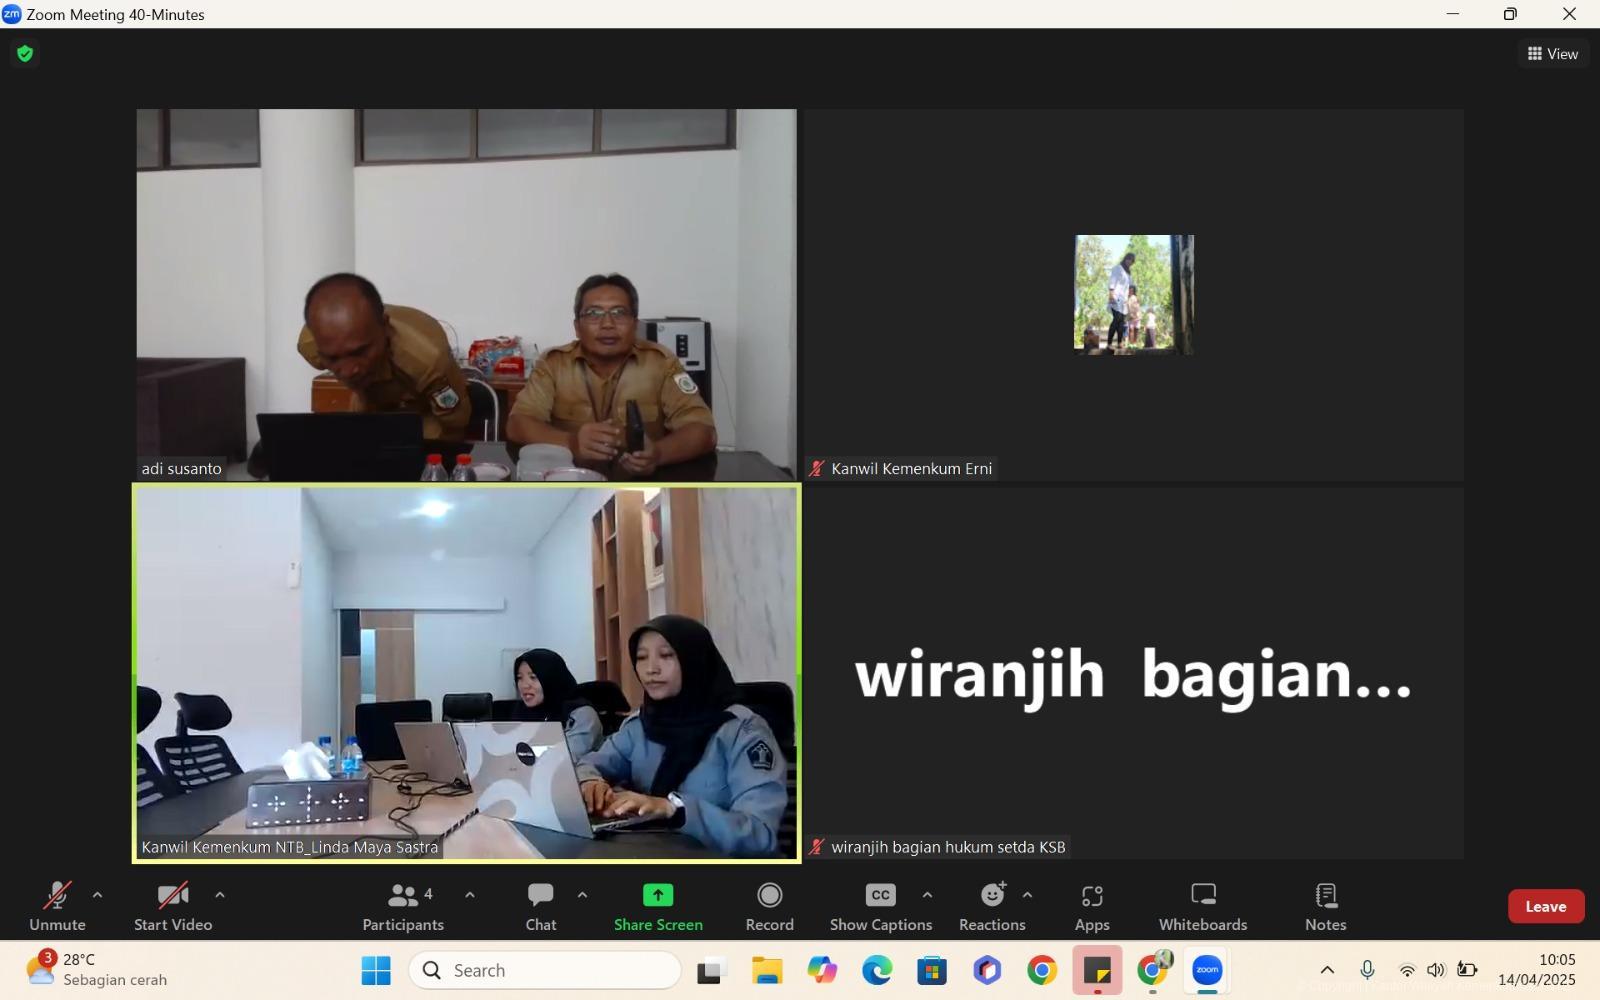The width and height of the screenshot is (1600, 1000).
Task: Unmute the microphone
Action: pos(57,905)
